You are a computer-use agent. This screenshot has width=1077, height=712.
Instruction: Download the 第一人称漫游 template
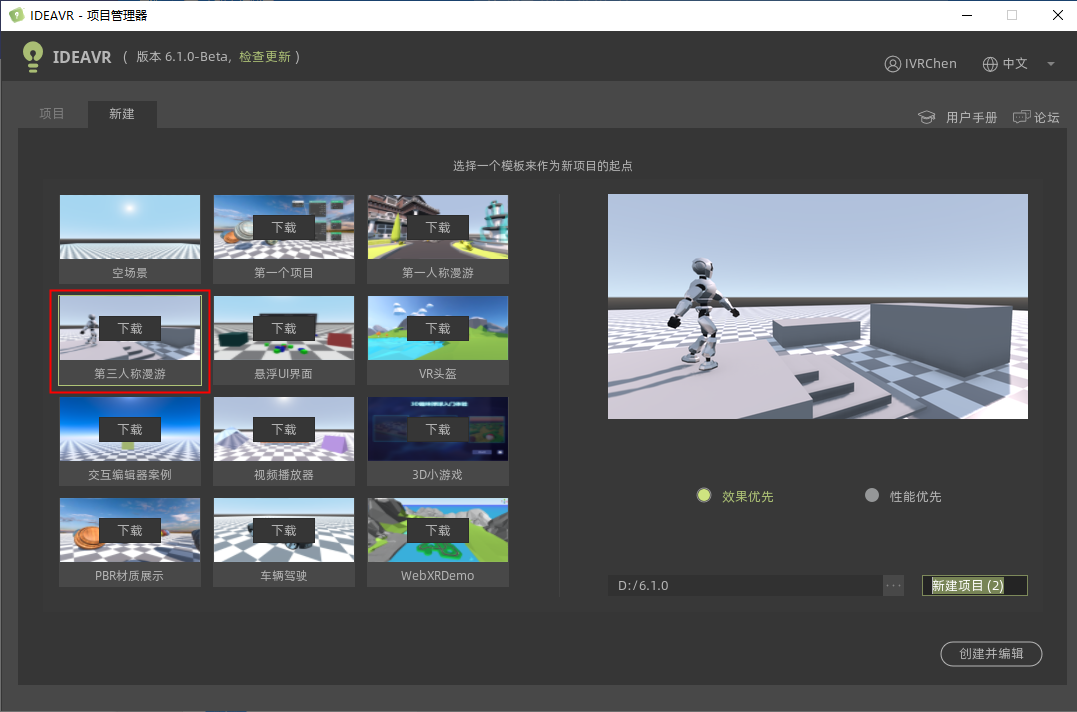(x=438, y=227)
